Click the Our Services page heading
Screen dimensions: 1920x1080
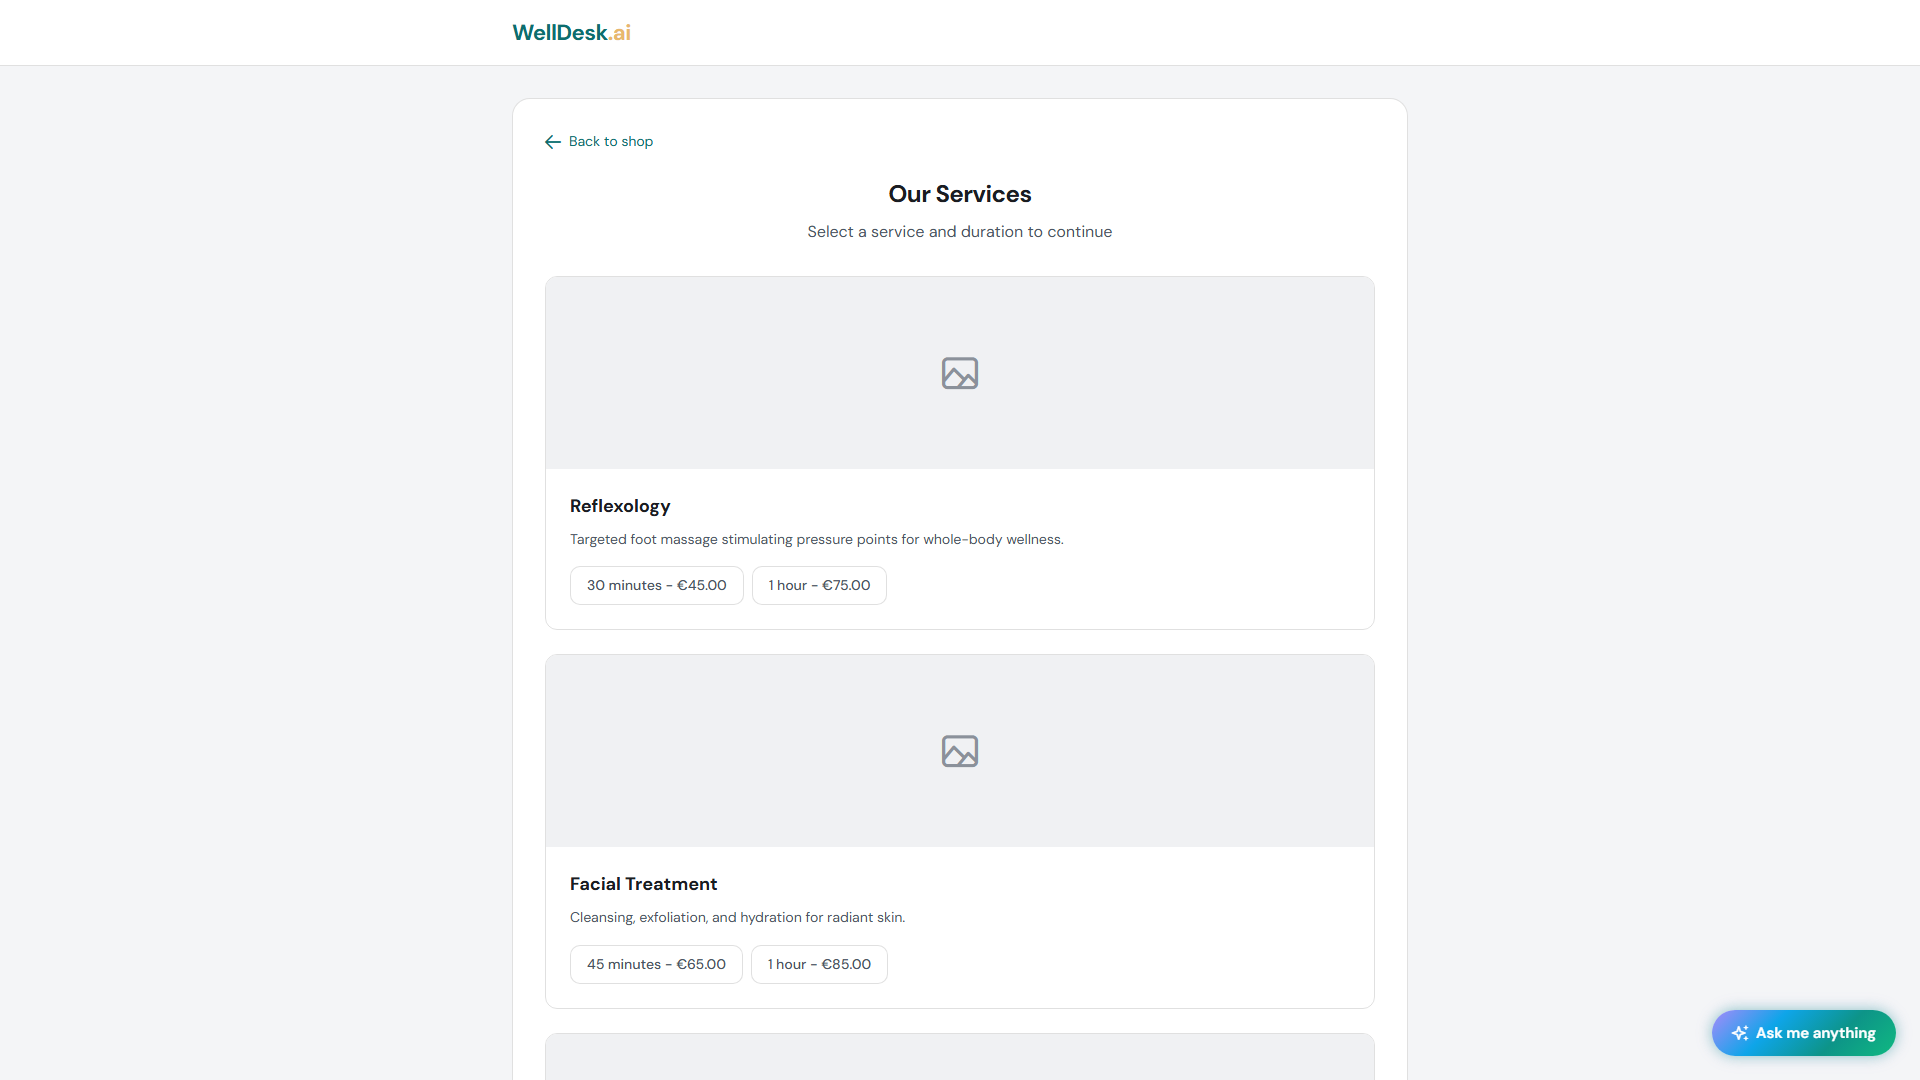pyautogui.click(x=959, y=193)
